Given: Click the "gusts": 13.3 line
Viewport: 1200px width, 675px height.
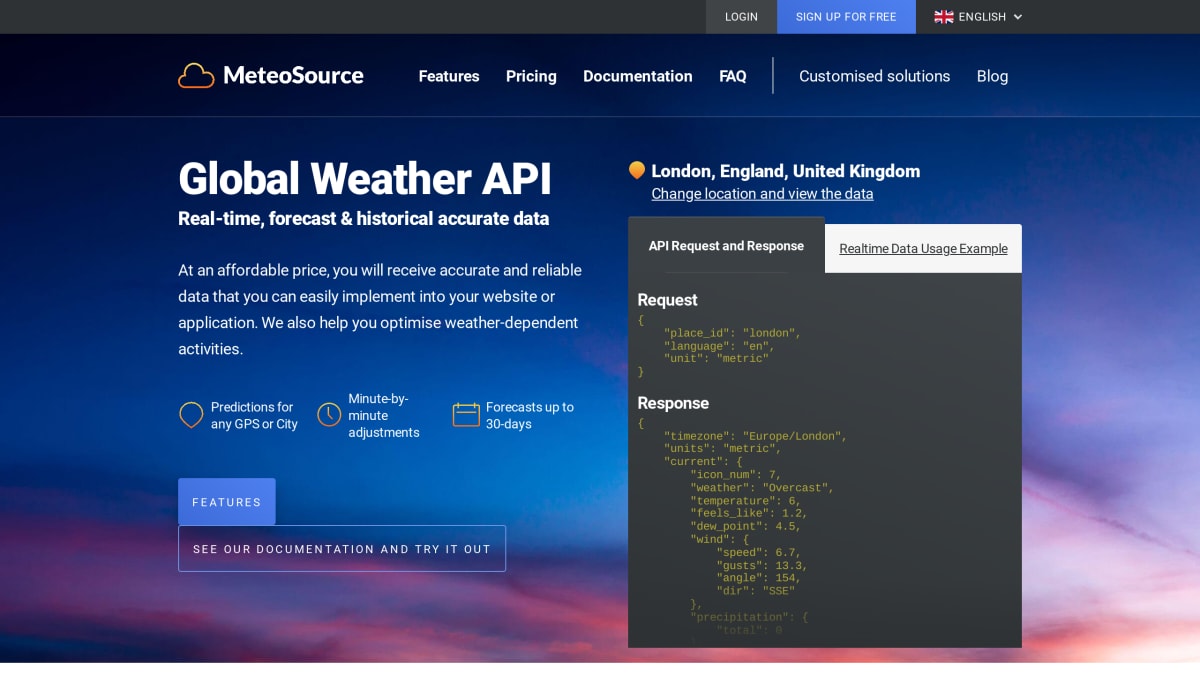Looking at the screenshot, I should point(761,565).
